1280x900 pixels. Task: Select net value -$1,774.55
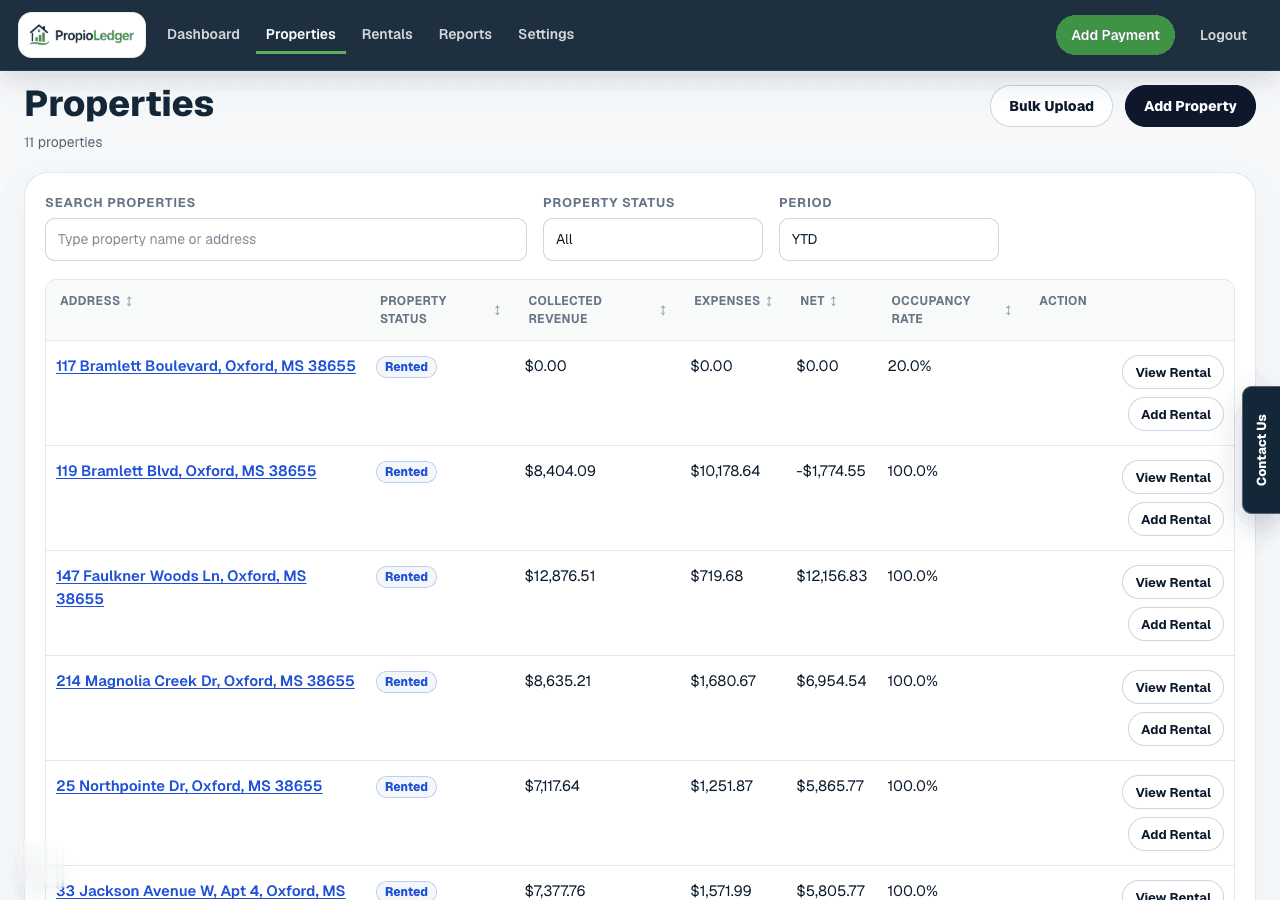(x=831, y=471)
